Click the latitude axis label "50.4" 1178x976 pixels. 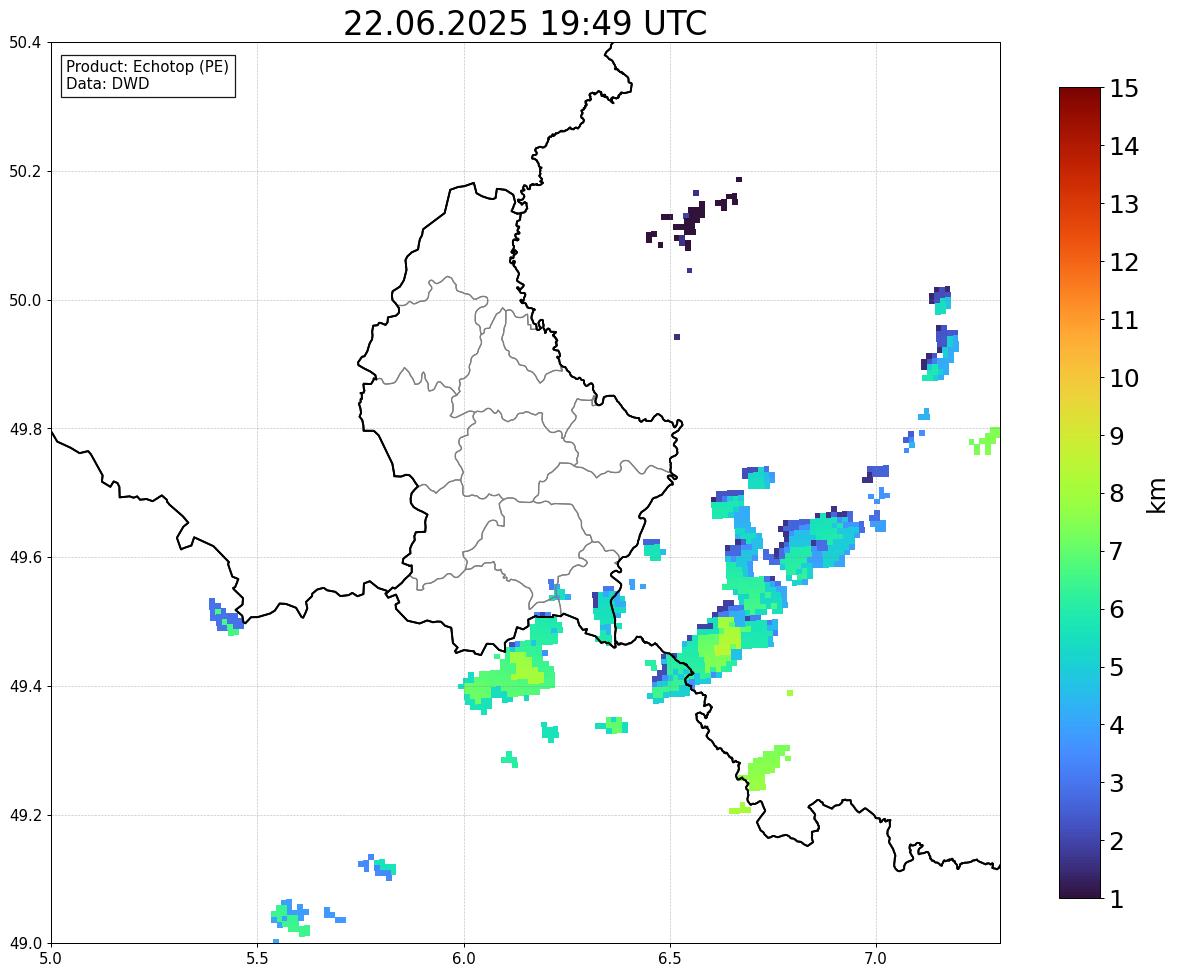25,43
